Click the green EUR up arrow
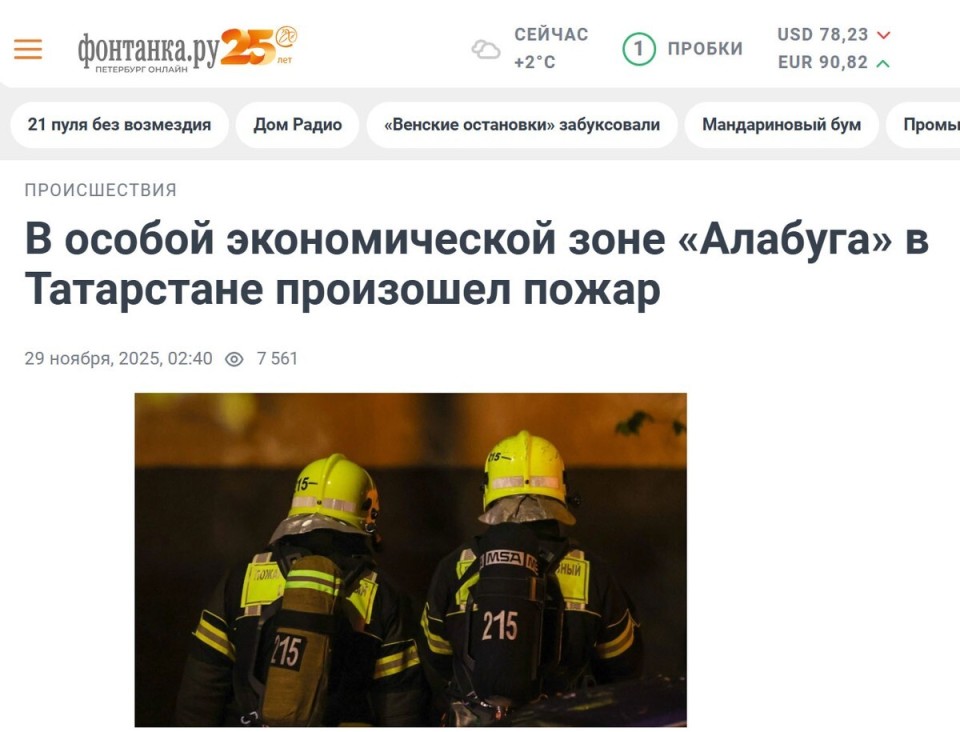 click(x=883, y=63)
